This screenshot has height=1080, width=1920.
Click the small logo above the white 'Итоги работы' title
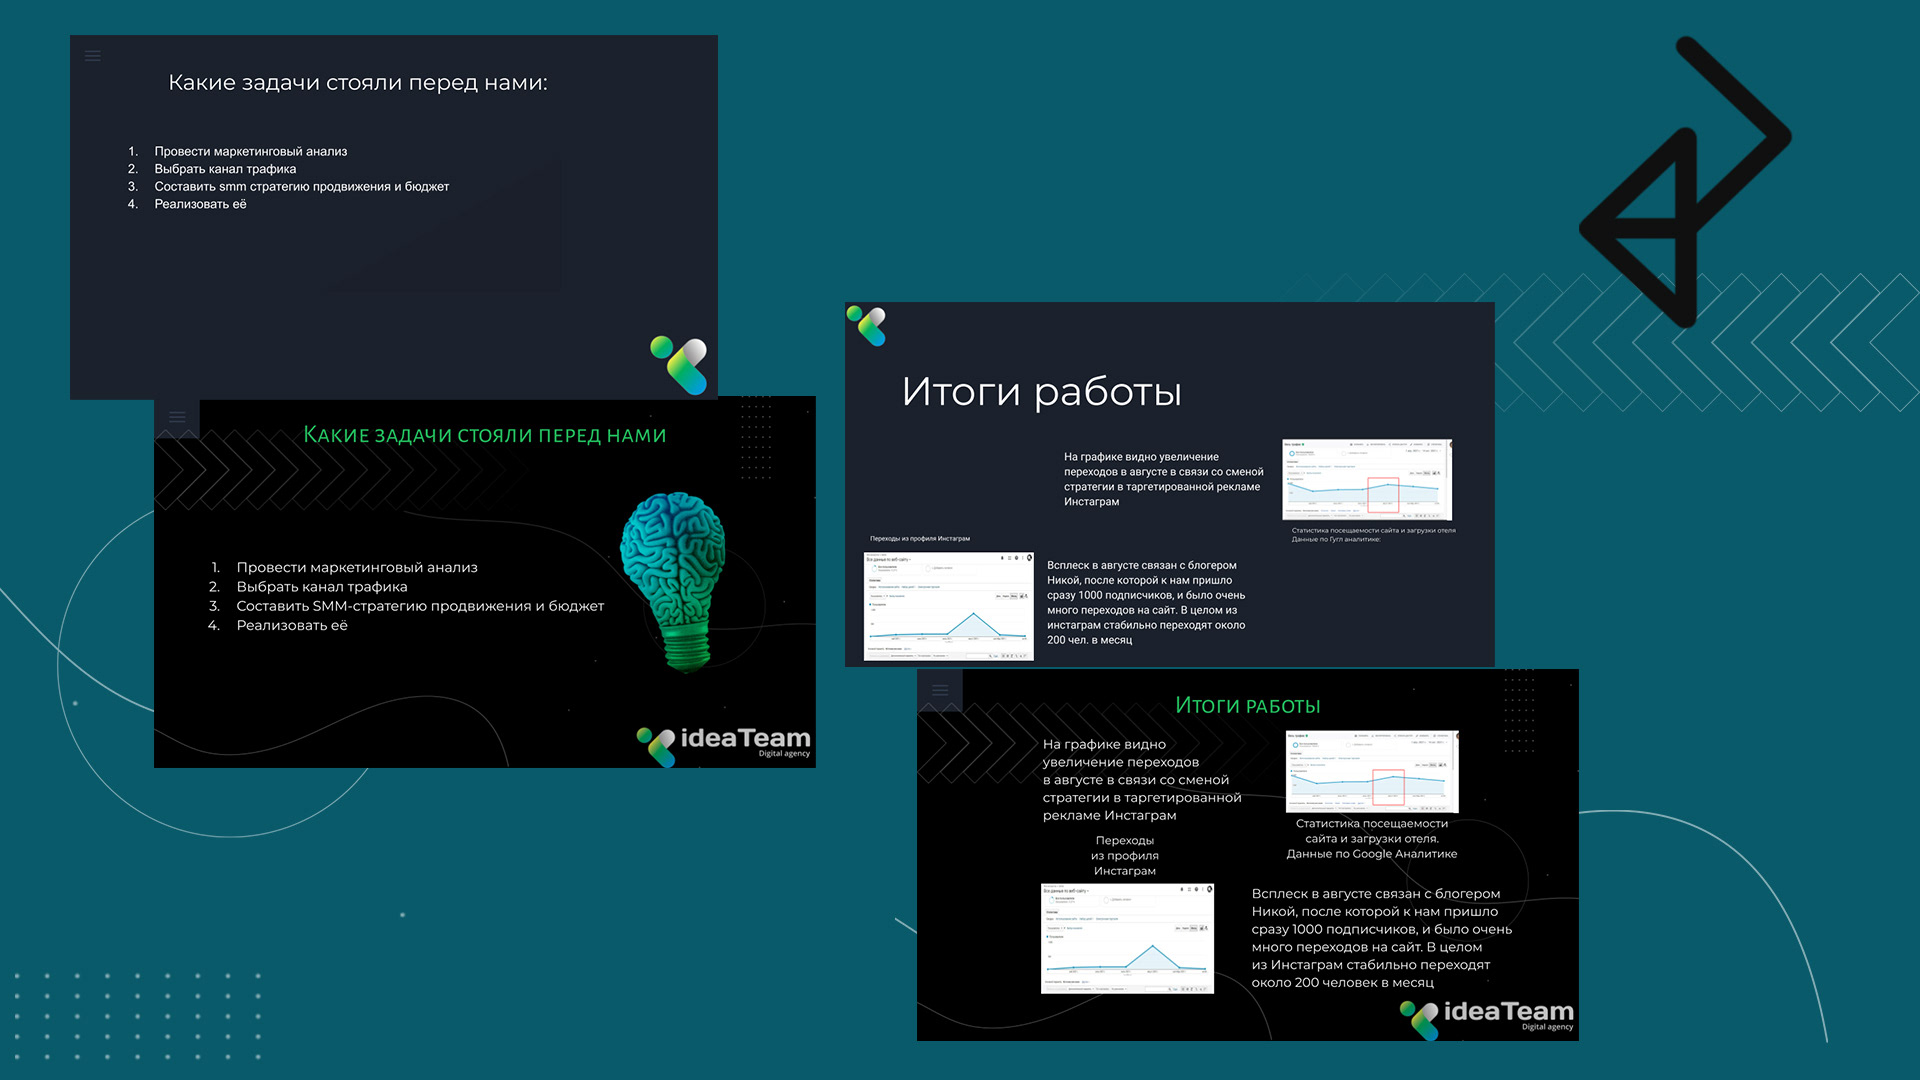point(867,326)
